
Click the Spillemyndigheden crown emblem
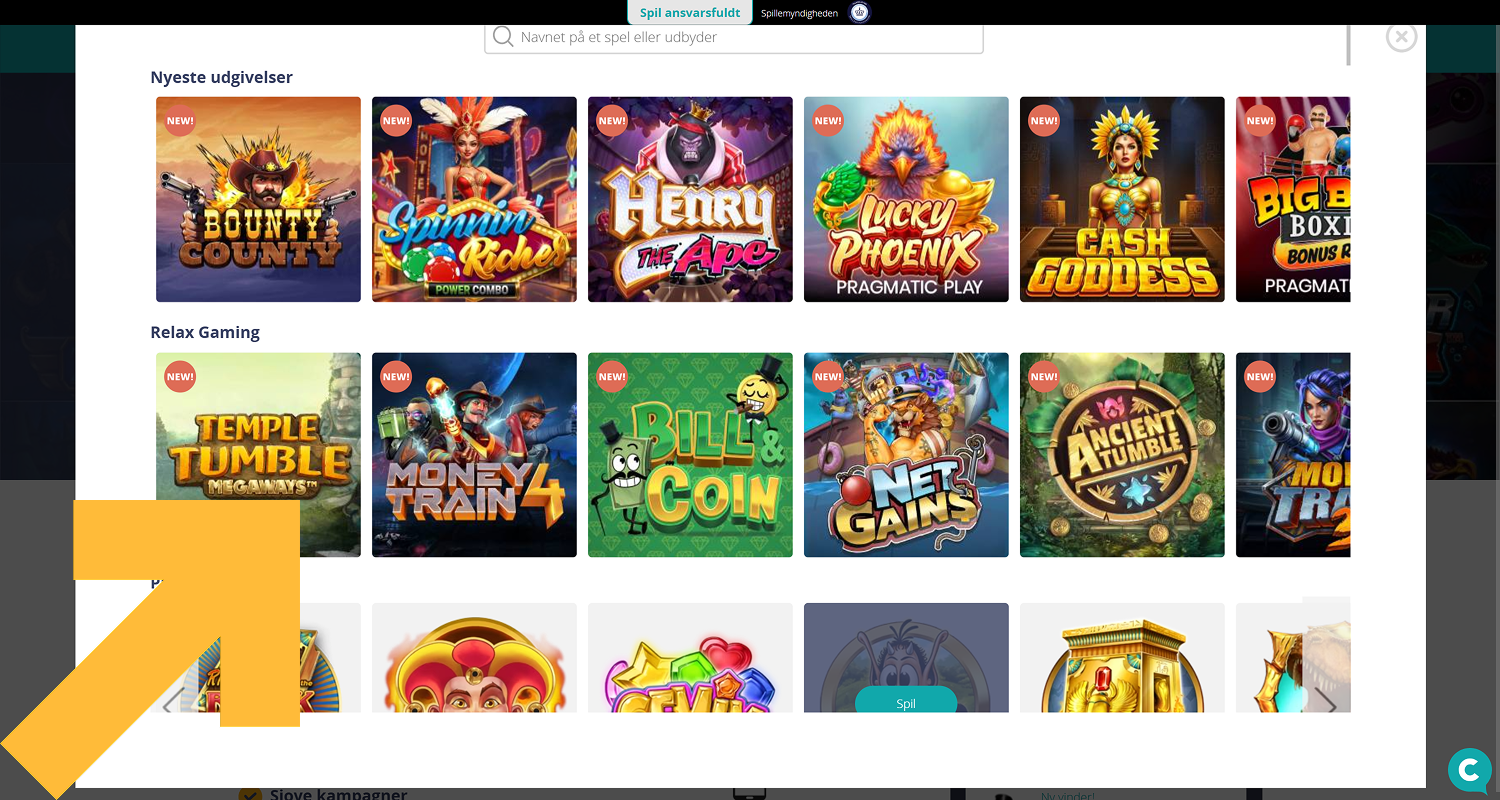click(859, 13)
